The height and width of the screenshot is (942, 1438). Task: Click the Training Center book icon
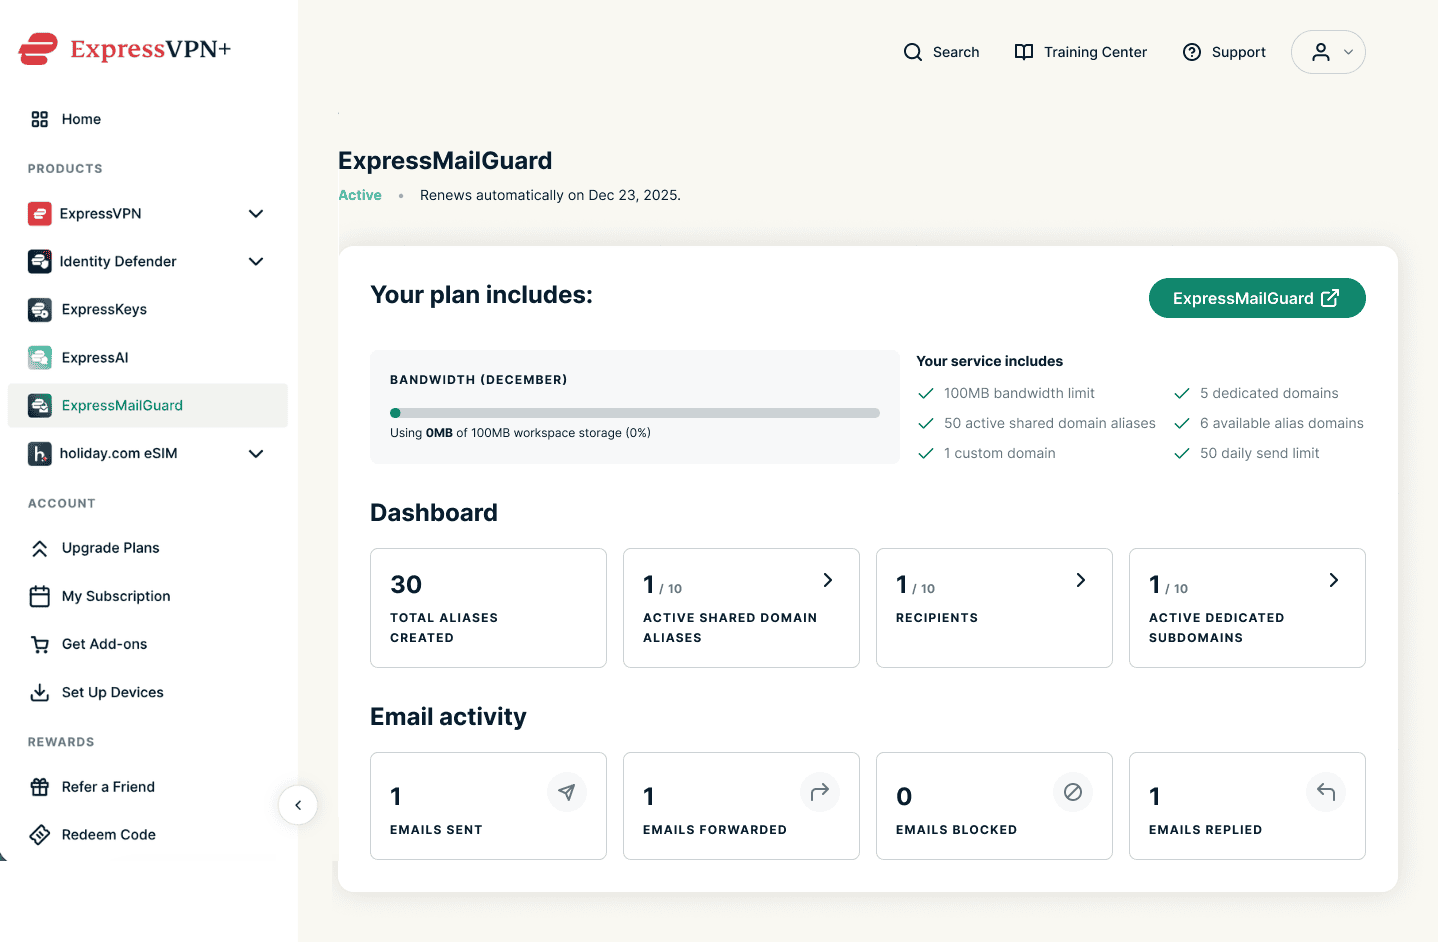point(1024,52)
